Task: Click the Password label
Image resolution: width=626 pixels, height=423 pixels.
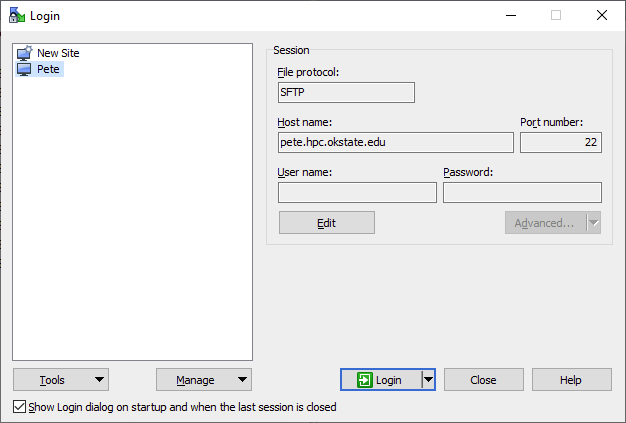Action: click(468, 172)
